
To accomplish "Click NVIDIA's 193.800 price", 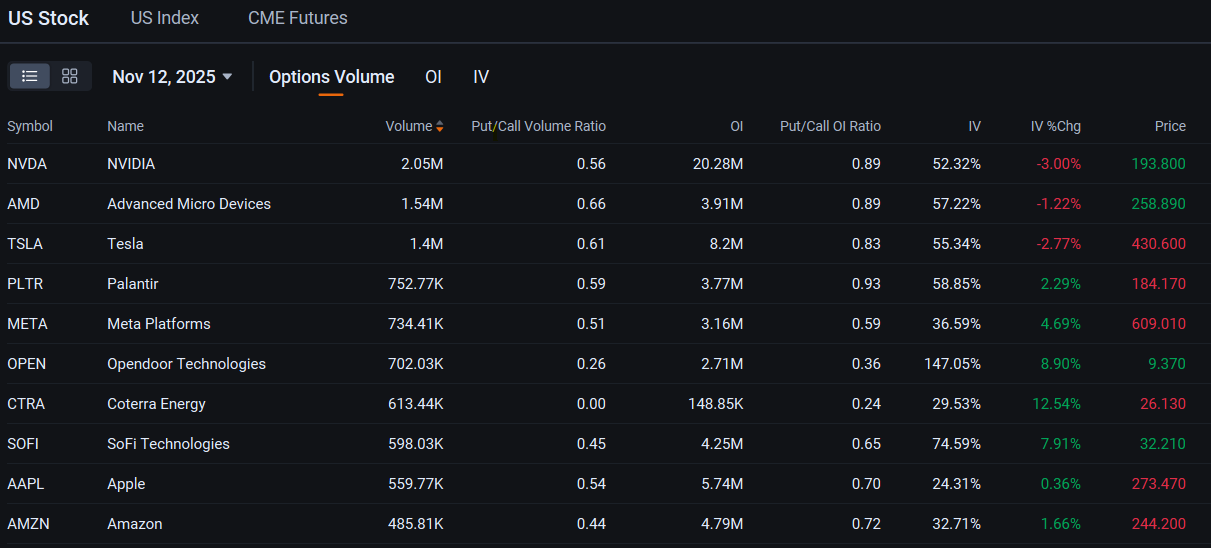I will tap(1159, 164).
